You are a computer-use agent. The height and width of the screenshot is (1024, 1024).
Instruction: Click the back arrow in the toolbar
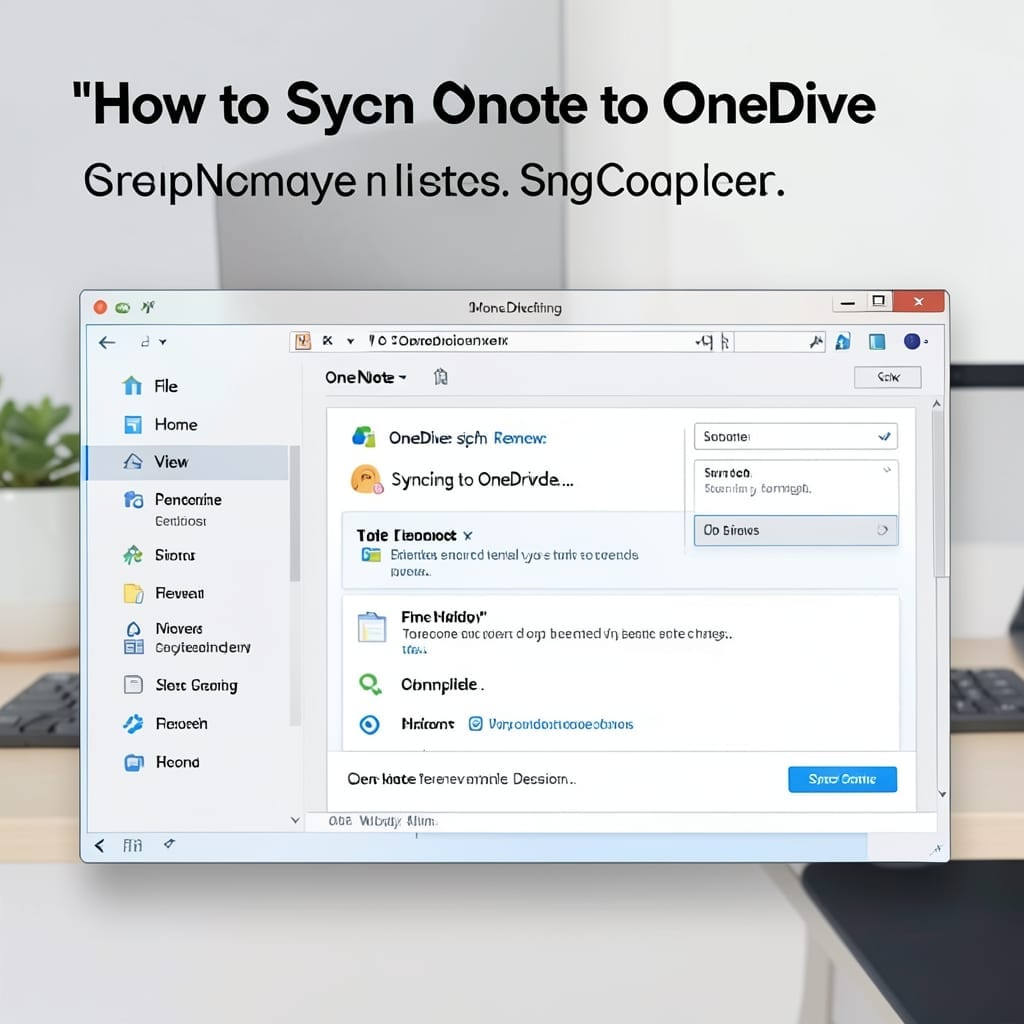(107, 342)
